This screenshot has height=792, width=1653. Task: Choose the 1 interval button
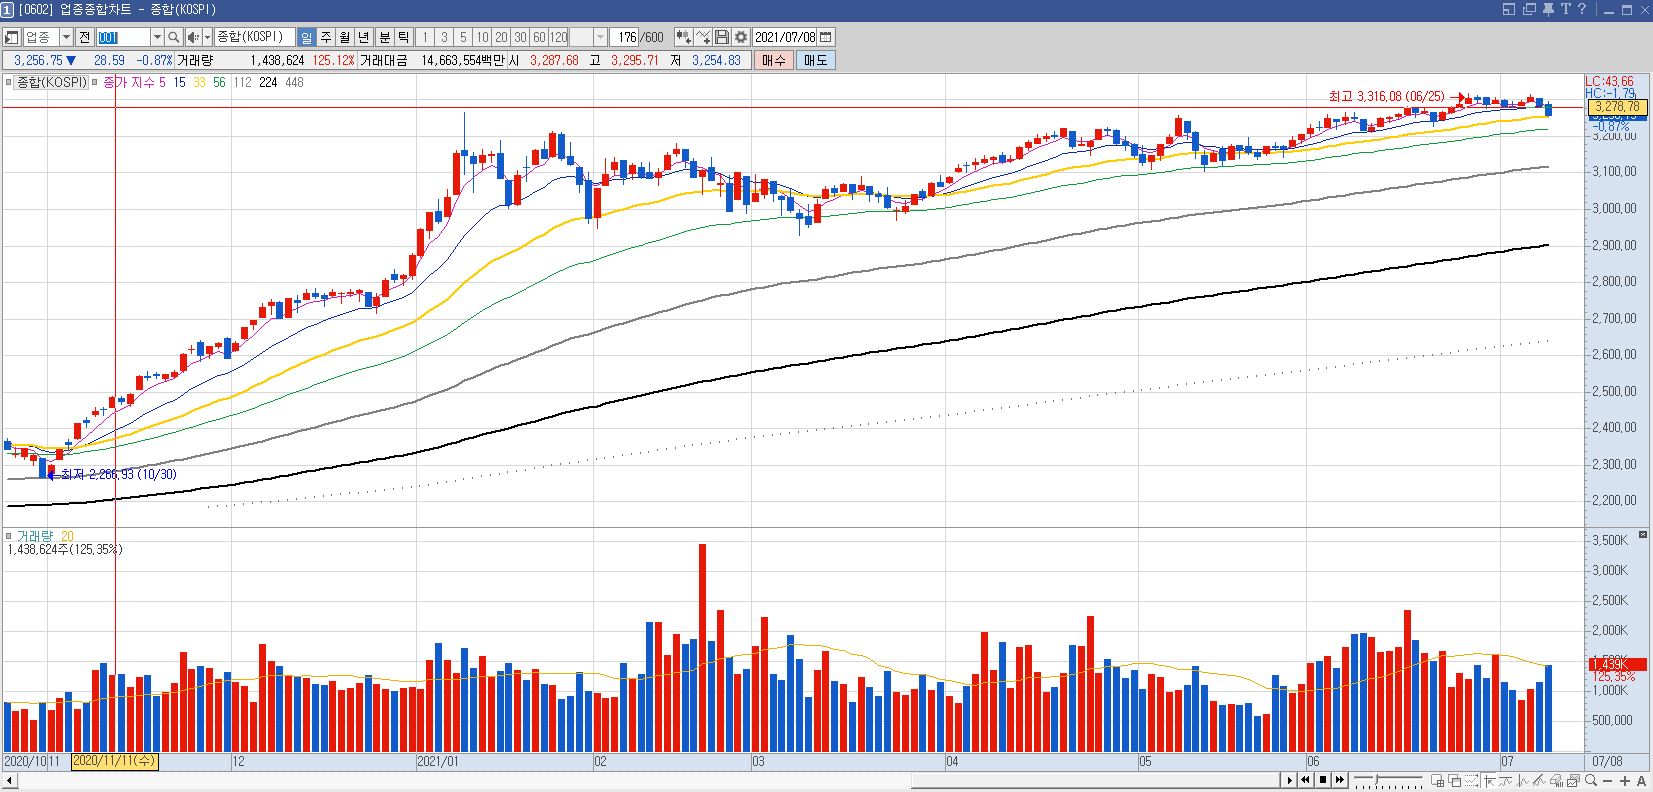(x=425, y=37)
